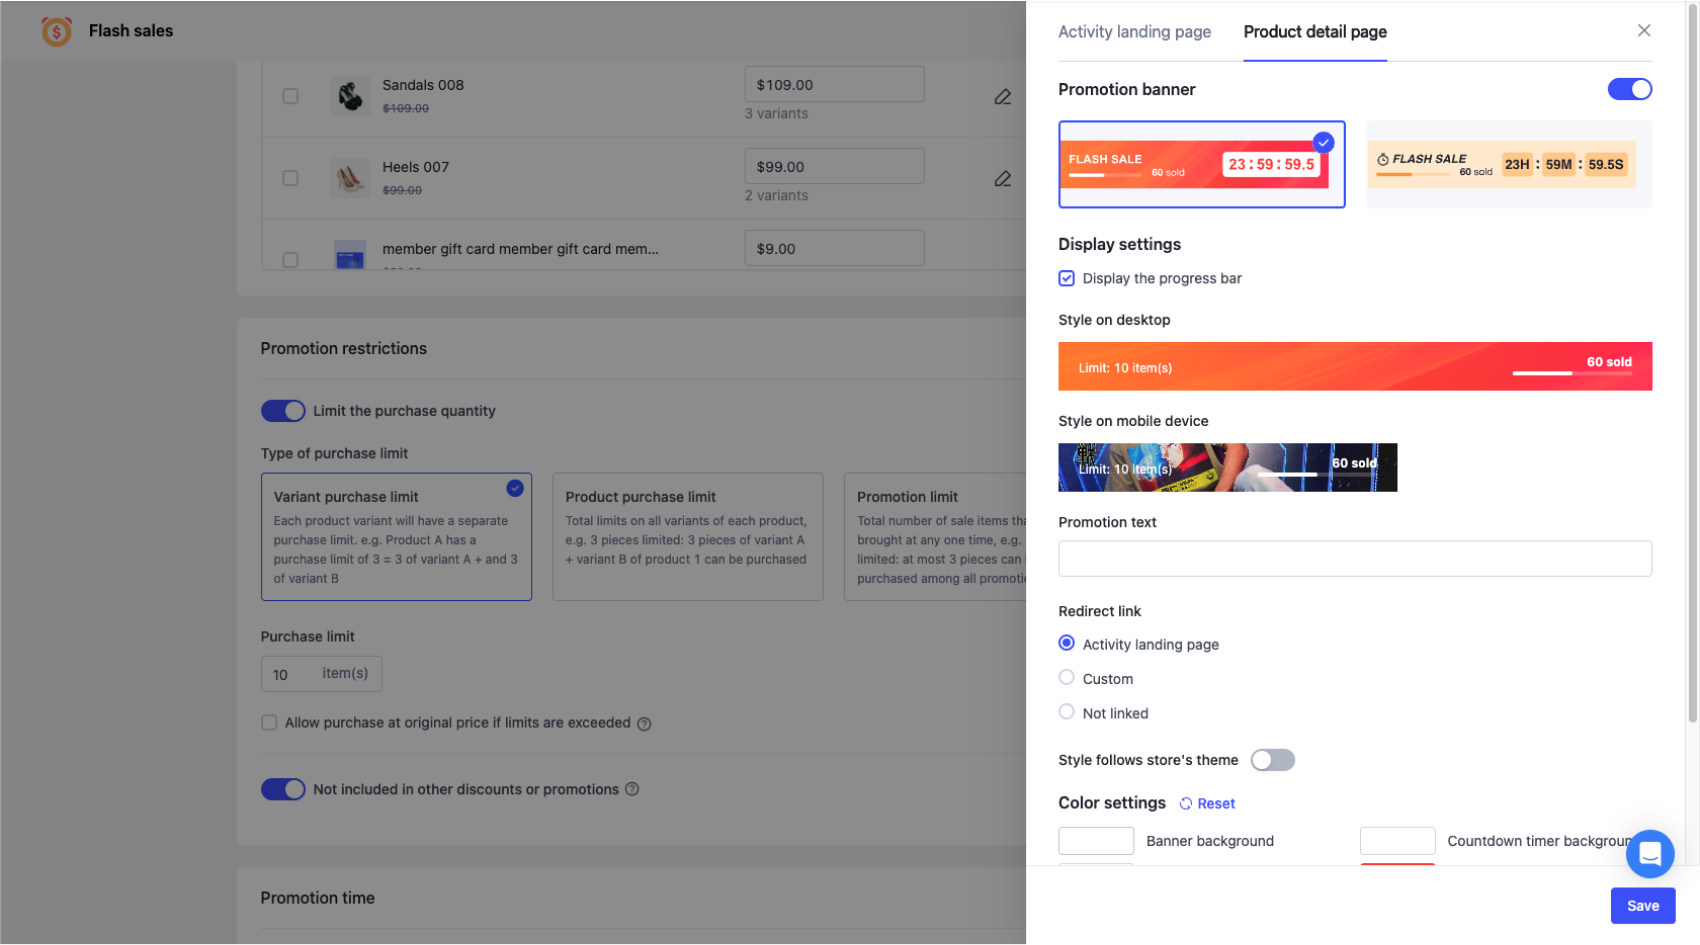
Task: Click help icon beside original price option
Action: click(x=644, y=724)
